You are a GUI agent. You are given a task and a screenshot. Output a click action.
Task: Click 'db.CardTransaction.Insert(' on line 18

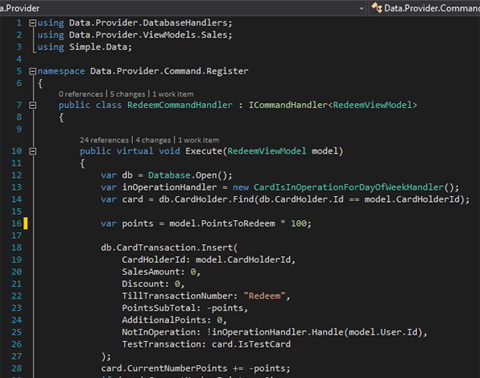point(169,248)
